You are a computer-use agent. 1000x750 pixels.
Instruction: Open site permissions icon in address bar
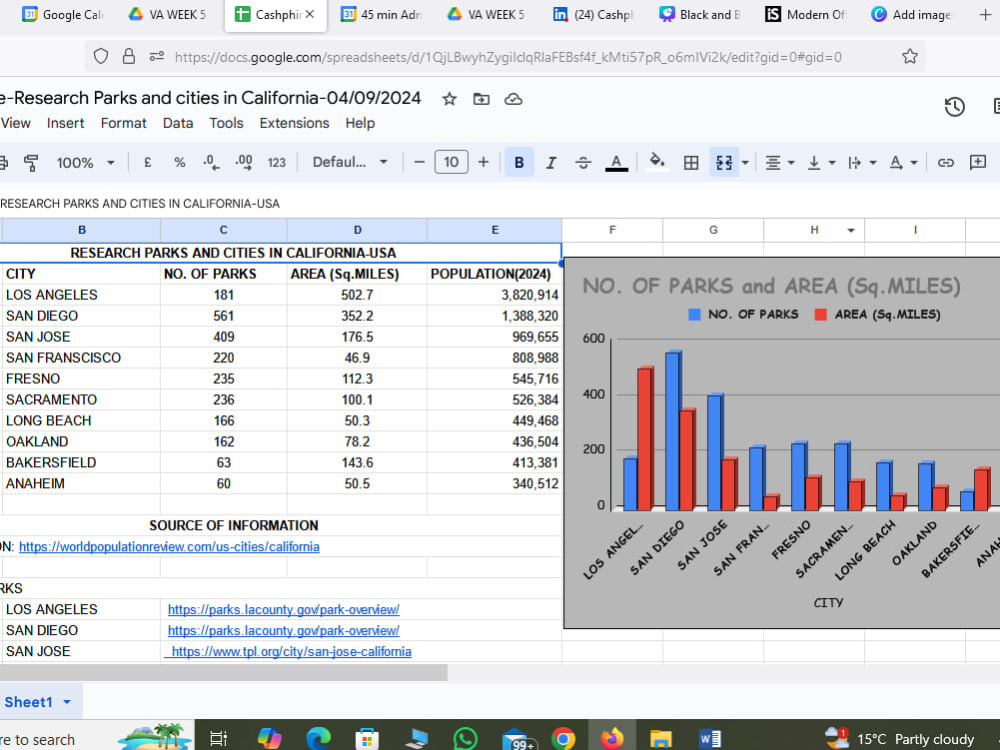pyautogui.click(x=157, y=57)
